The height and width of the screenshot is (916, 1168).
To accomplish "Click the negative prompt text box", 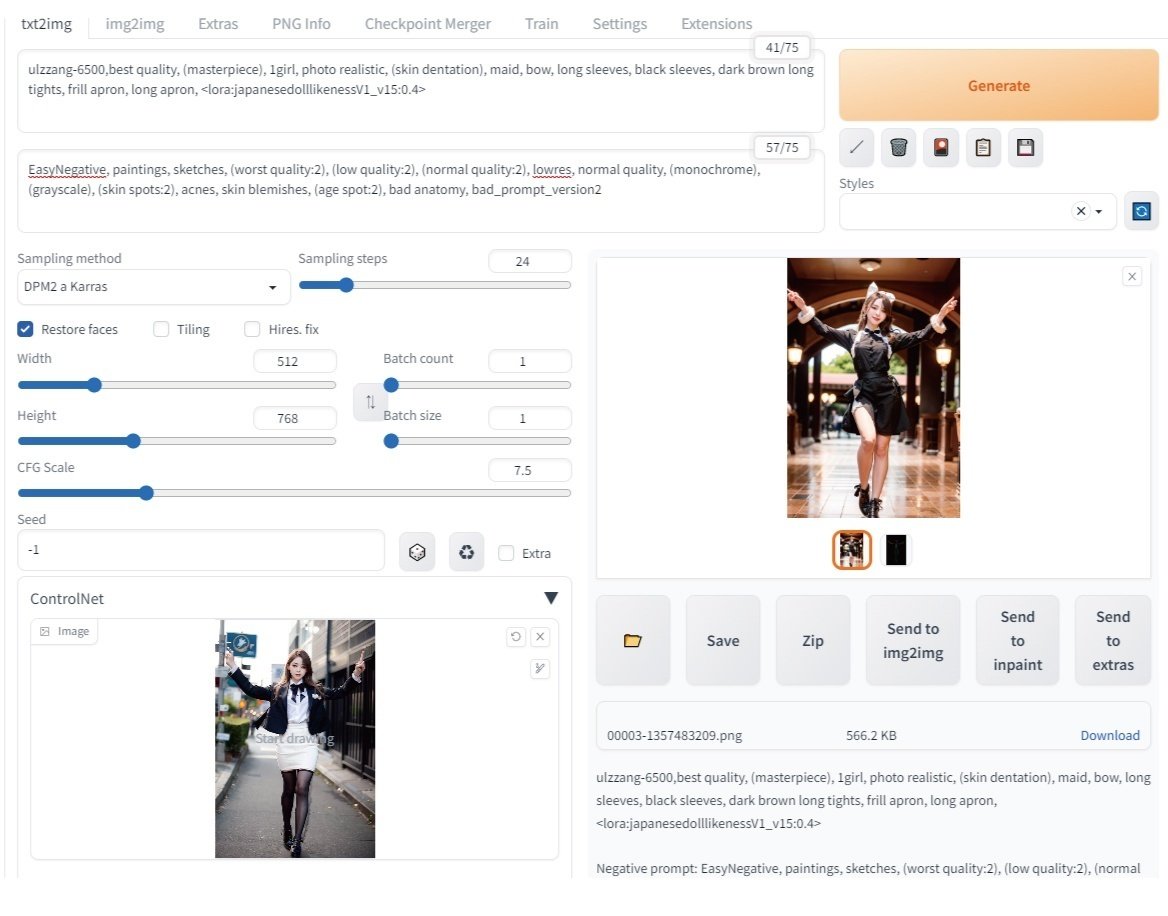I will point(421,191).
